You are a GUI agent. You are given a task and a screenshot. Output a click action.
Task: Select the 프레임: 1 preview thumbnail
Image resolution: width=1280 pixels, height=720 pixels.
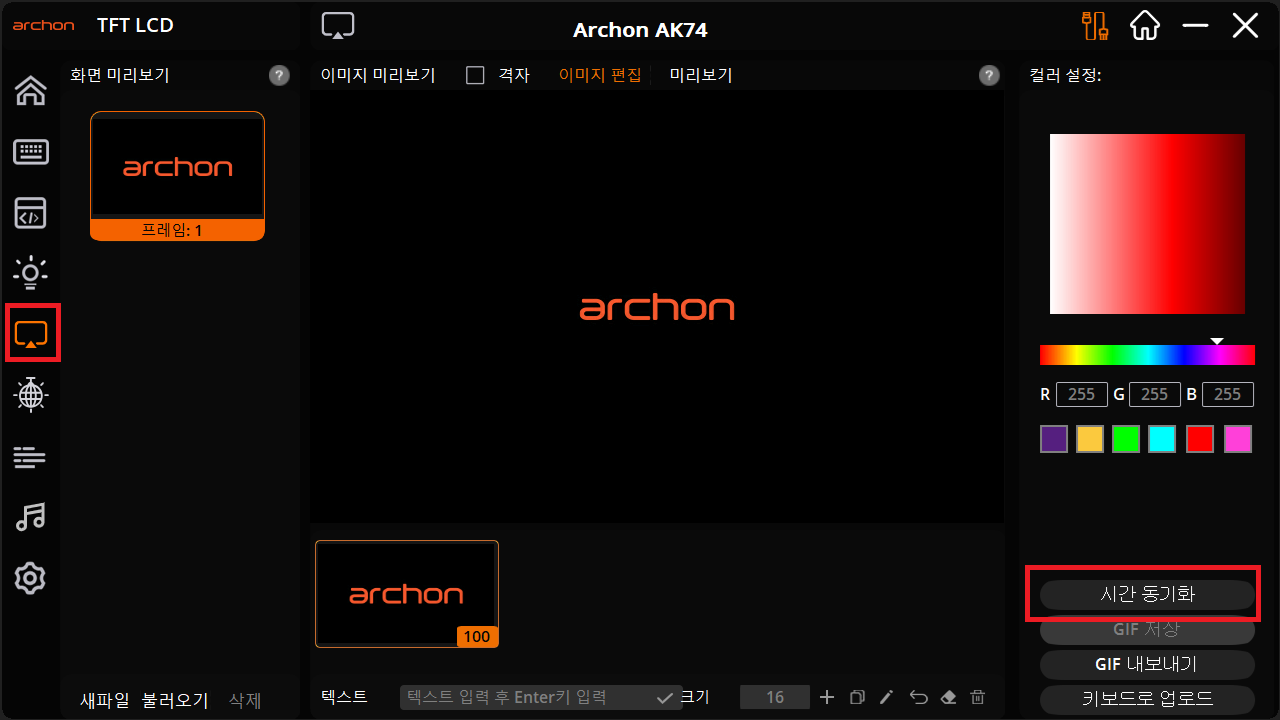(177, 176)
